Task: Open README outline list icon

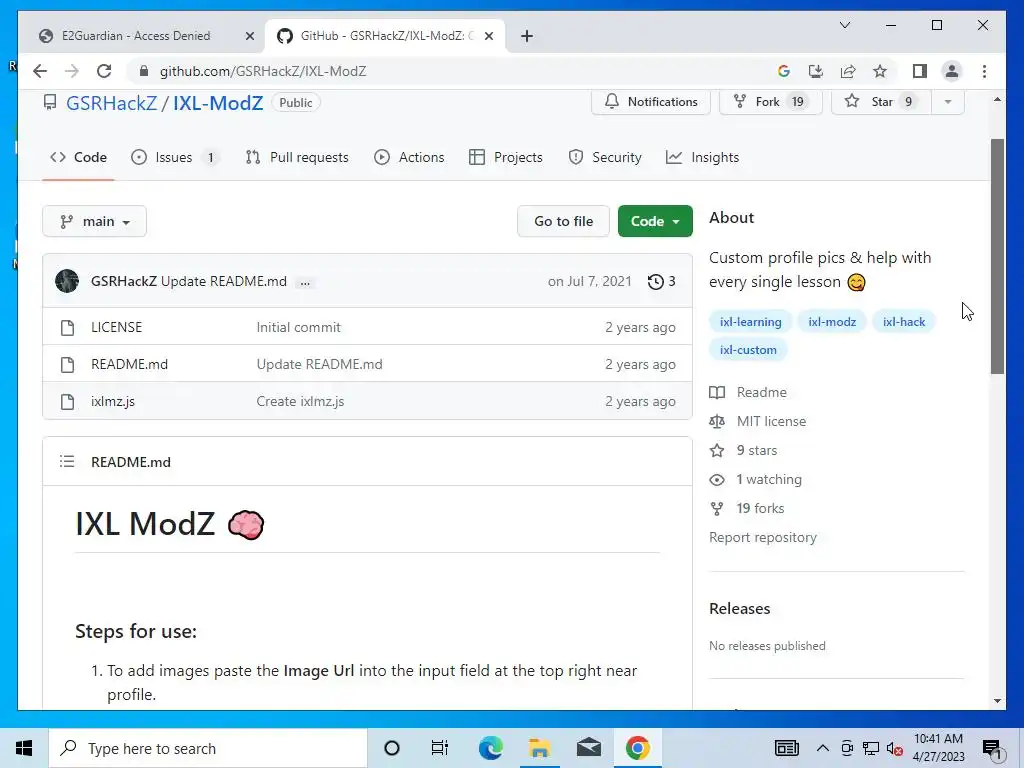Action: click(x=67, y=462)
